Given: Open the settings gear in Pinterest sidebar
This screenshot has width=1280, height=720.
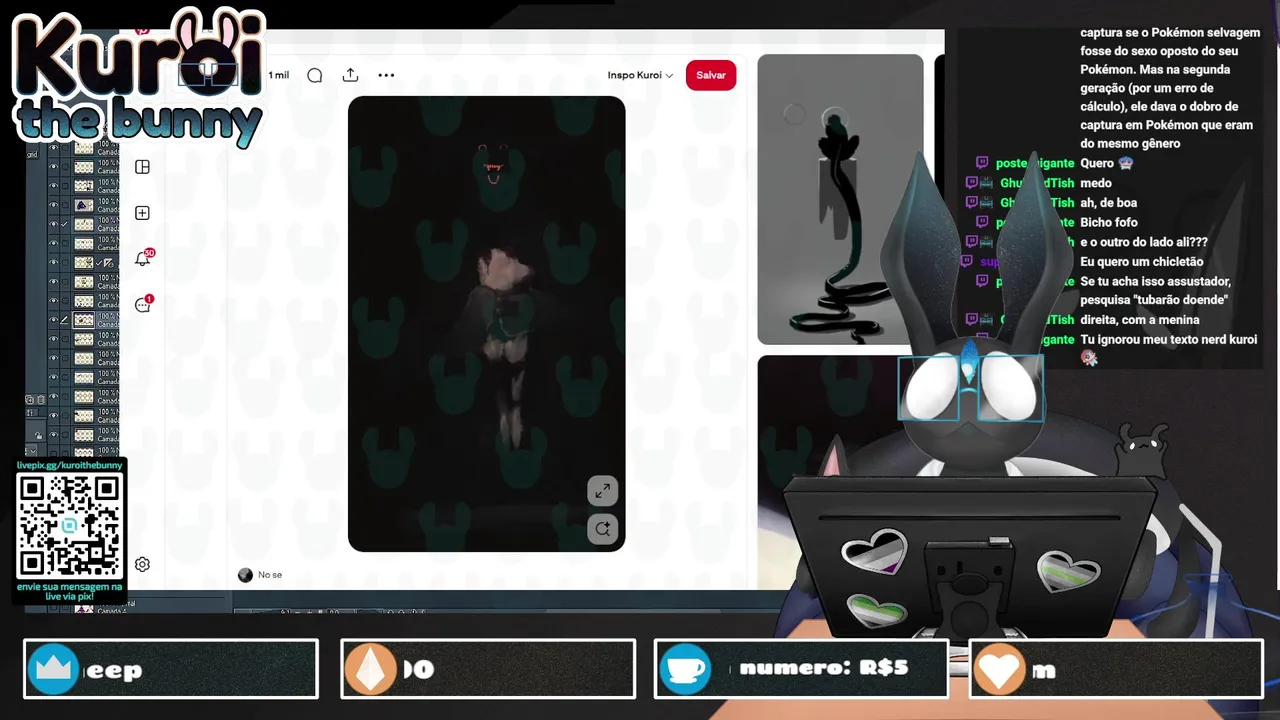Looking at the screenshot, I should pos(142,564).
